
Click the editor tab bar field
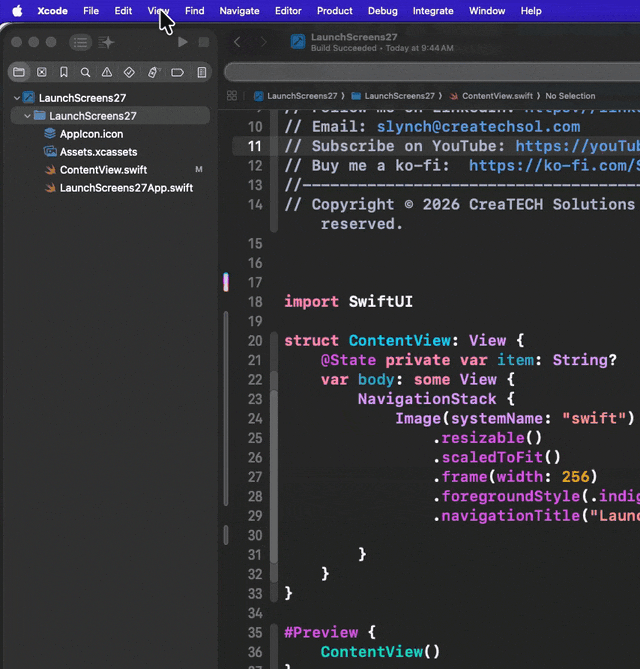pos(432,72)
